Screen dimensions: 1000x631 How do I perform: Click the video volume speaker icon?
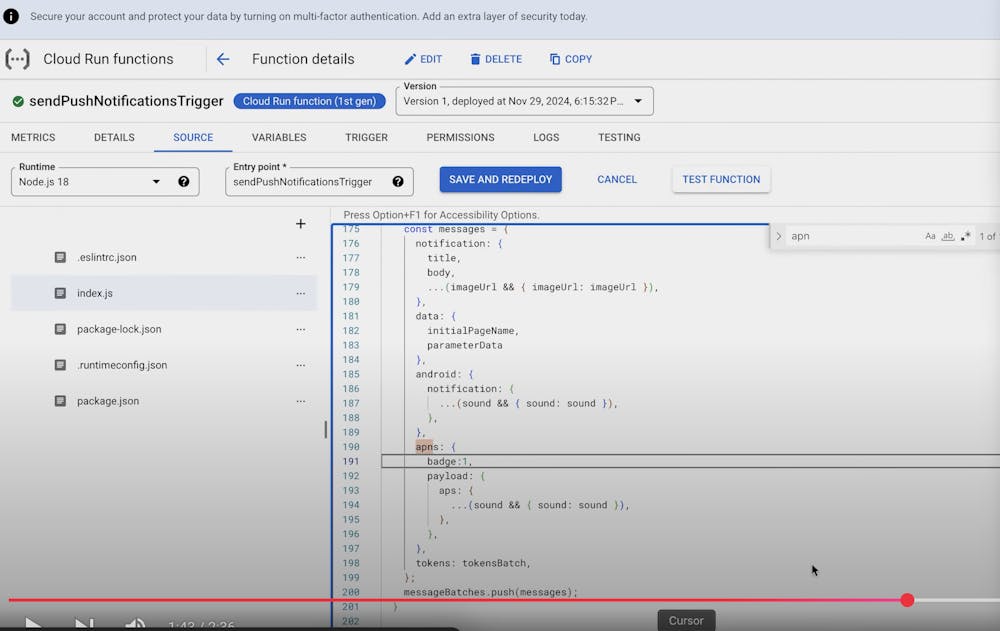pos(135,623)
